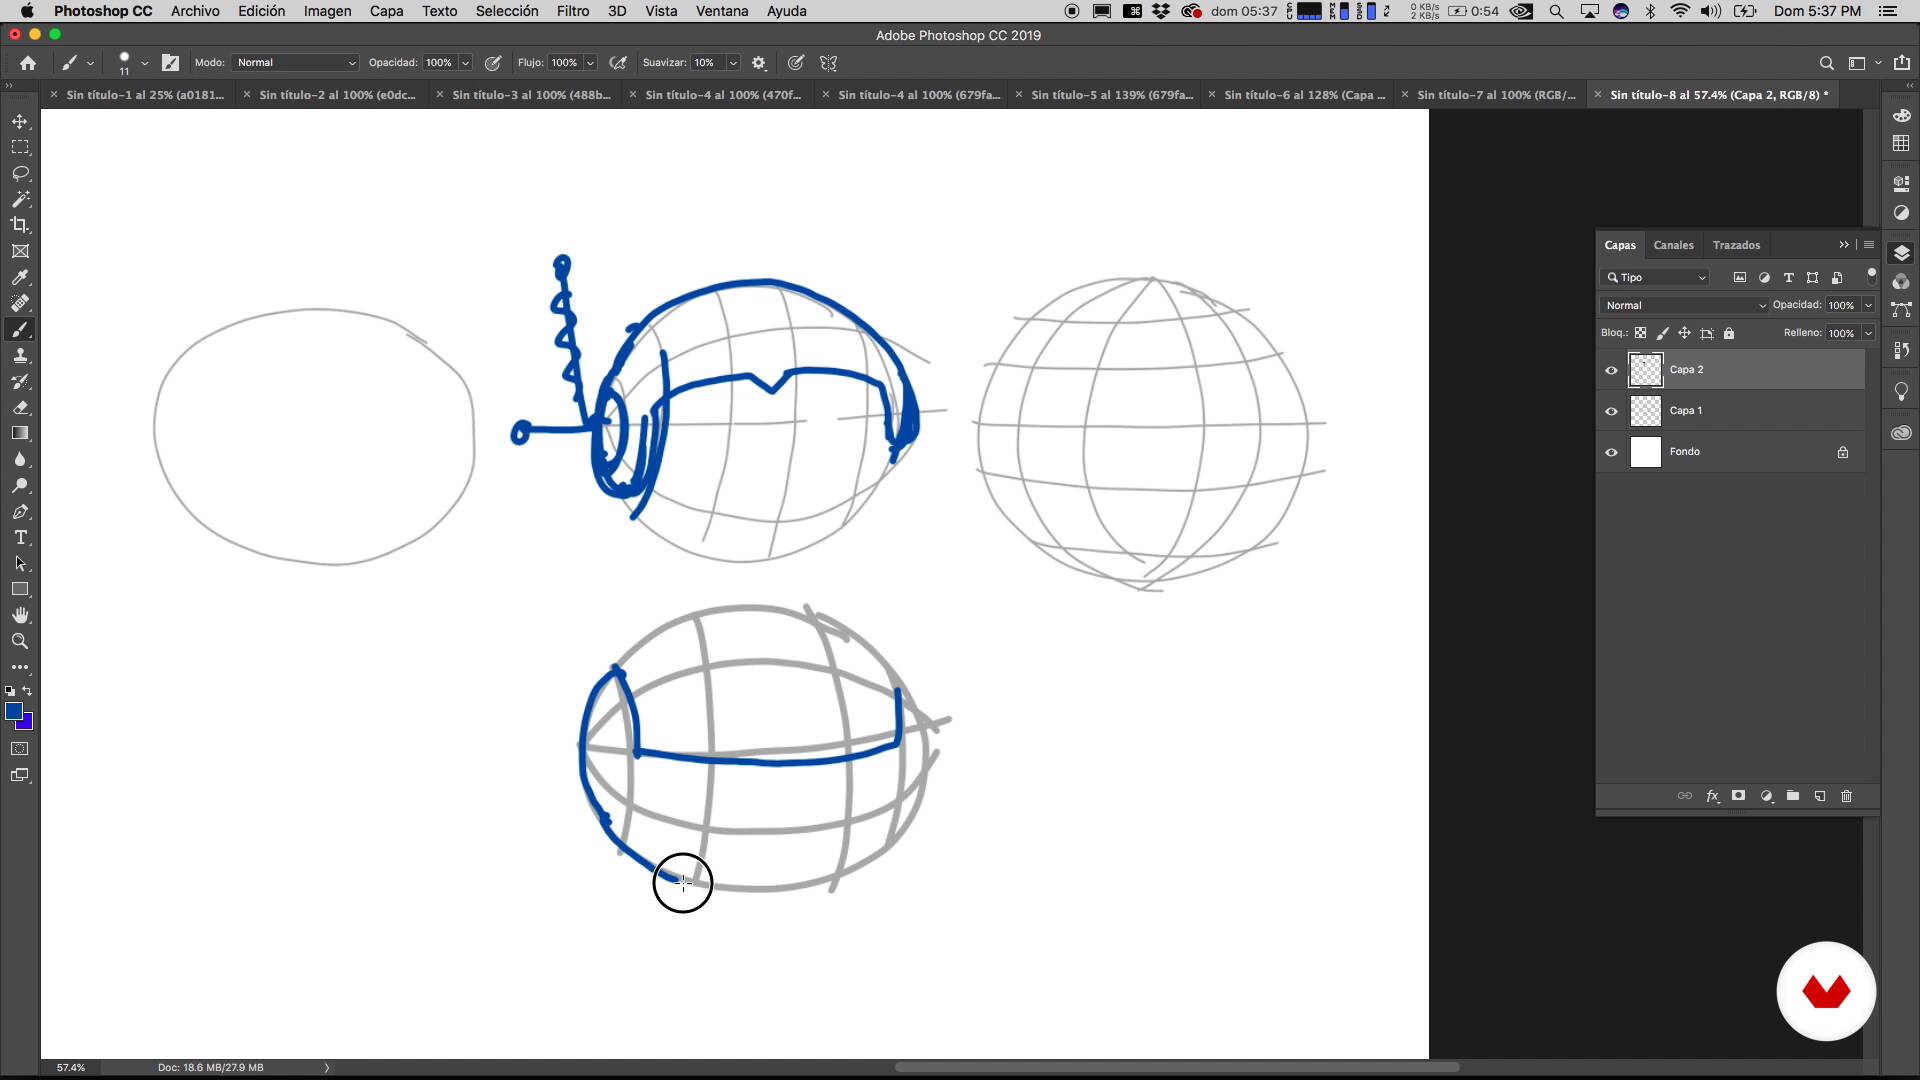Select the background color swatch
The image size is (1920, 1080).
tap(28, 724)
